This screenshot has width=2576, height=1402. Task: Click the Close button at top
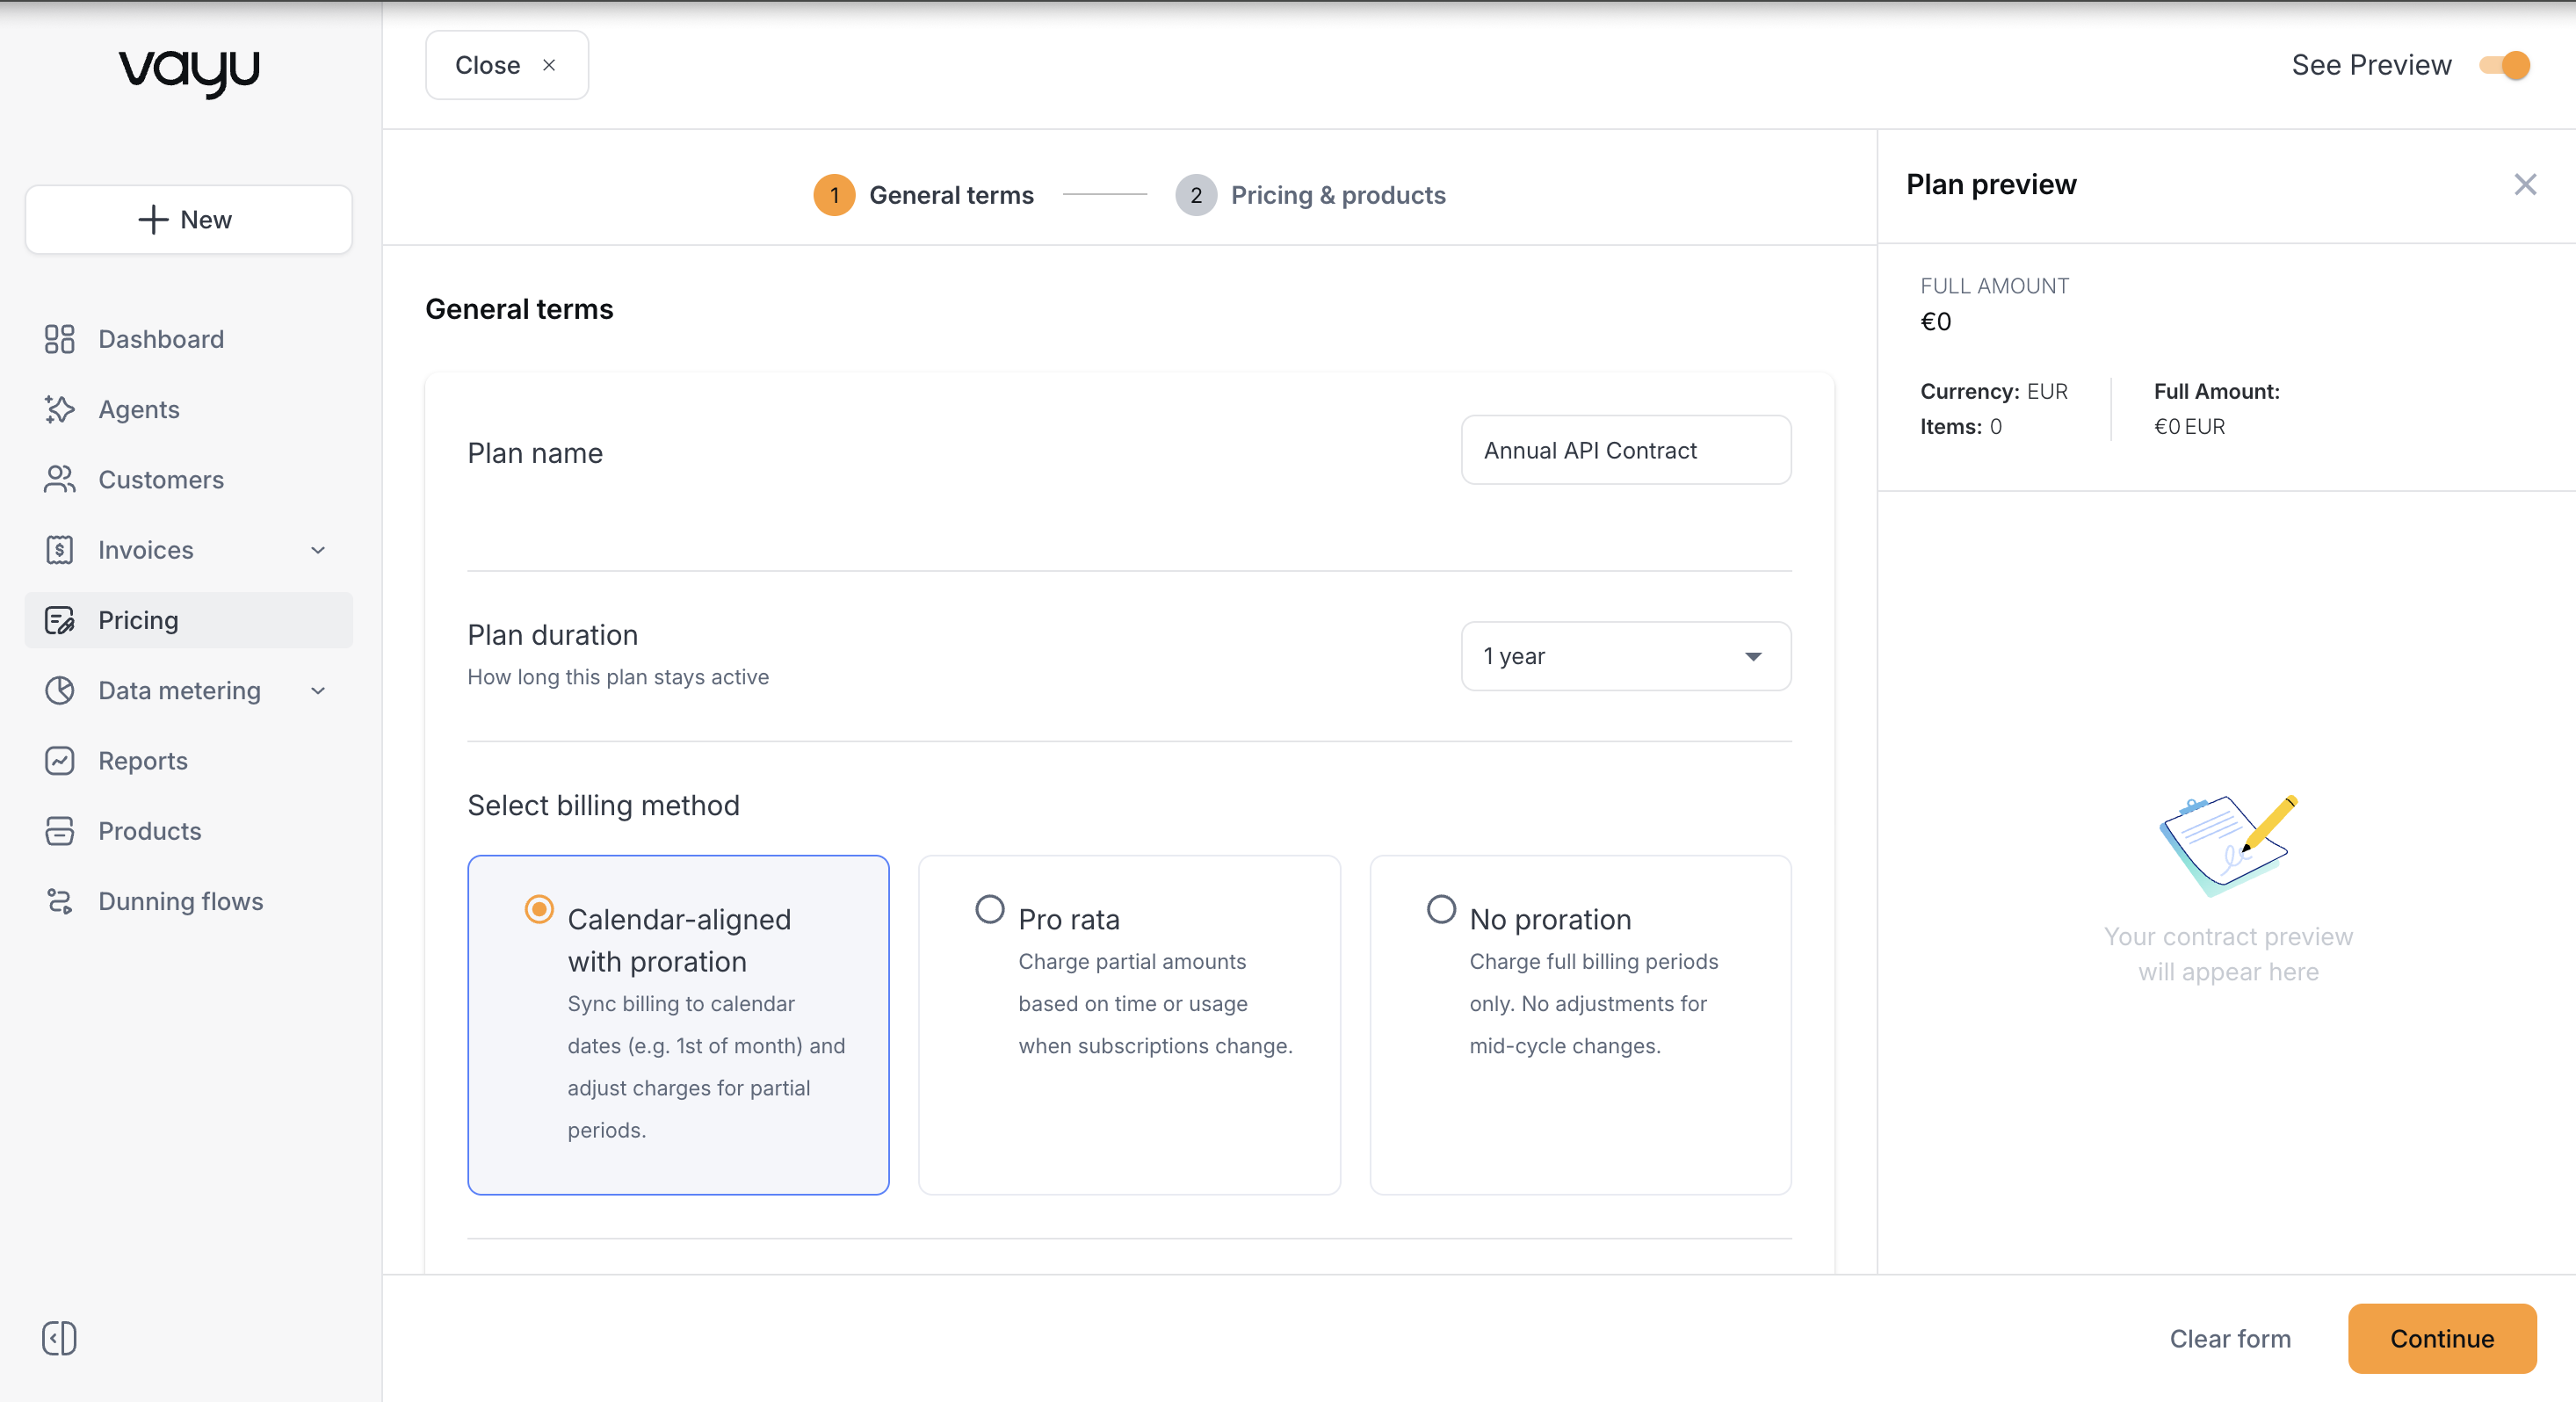coord(507,65)
